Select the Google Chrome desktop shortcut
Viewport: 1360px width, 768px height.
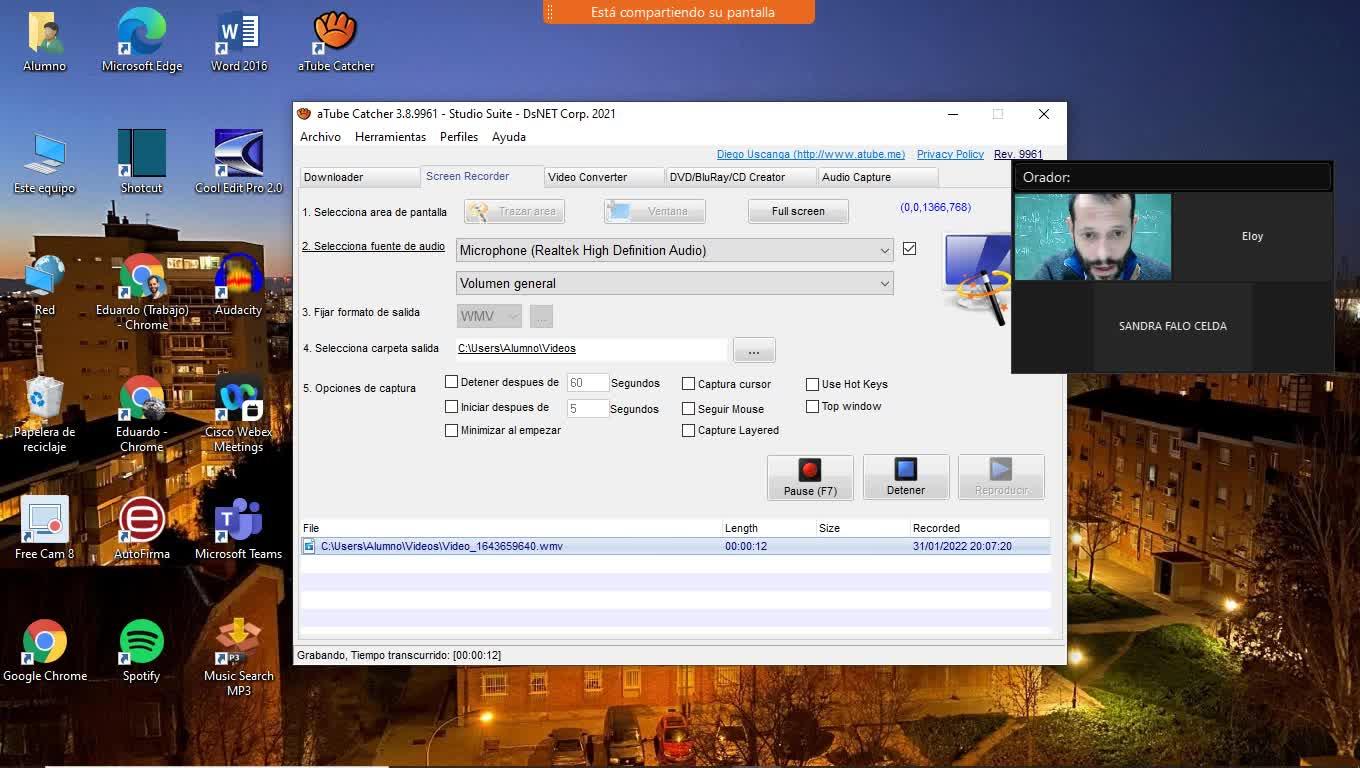tap(44, 651)
